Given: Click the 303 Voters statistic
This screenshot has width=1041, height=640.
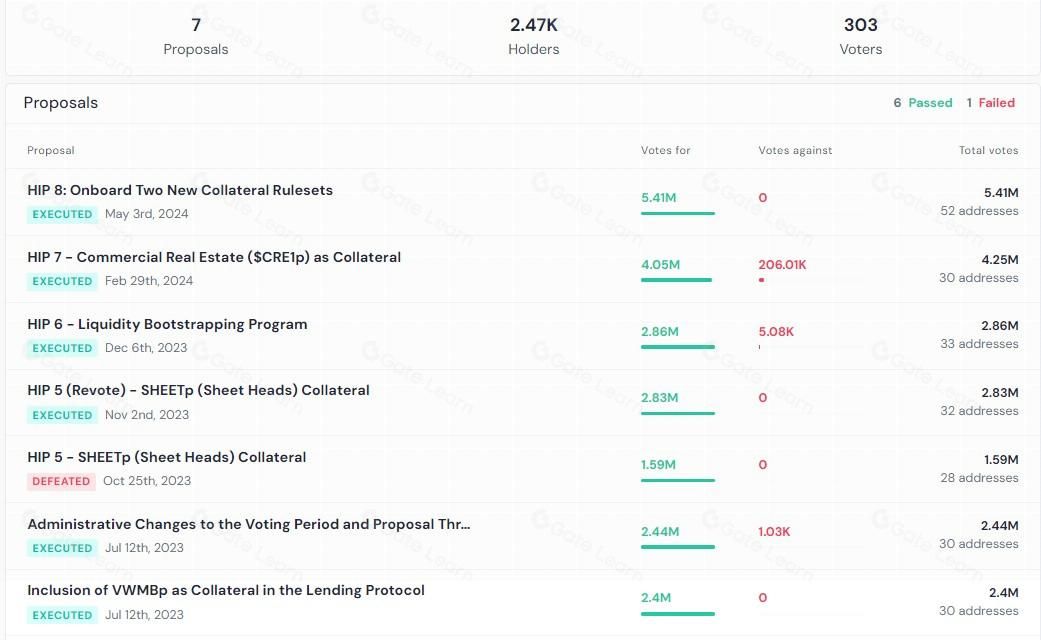Looking at the screenshot, I should (860, 36).
